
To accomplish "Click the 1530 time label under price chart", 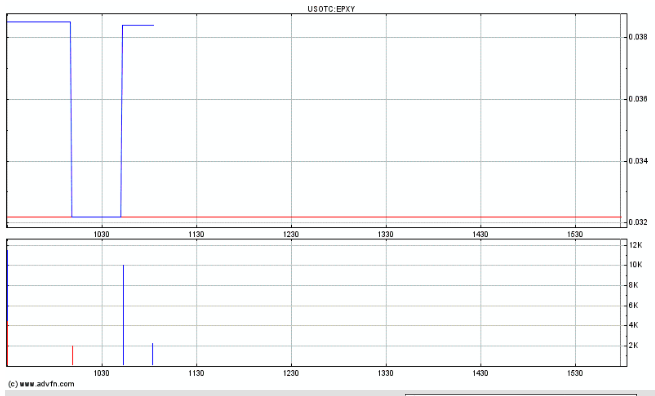I will (x=575, y=234).
